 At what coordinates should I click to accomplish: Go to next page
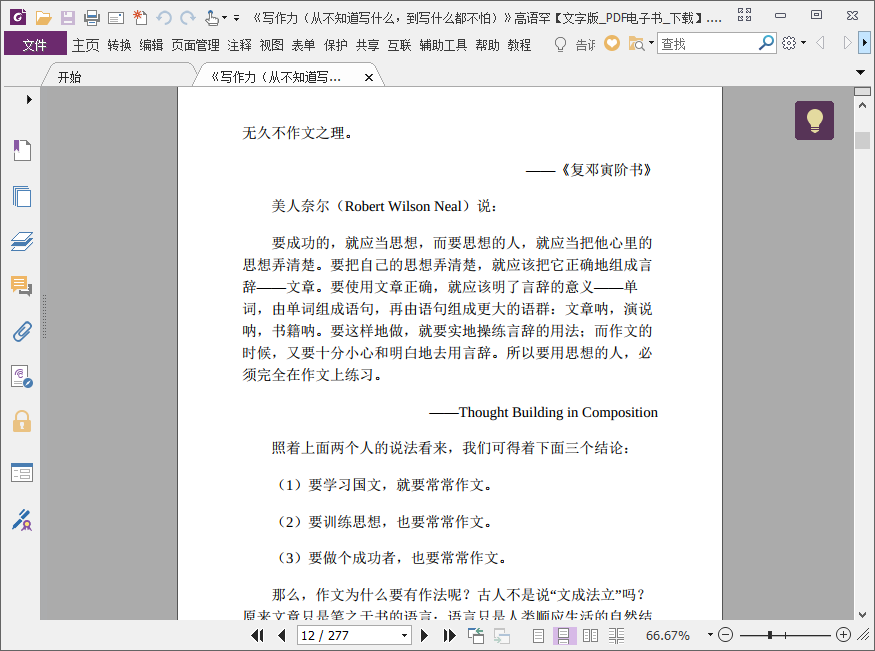[424, 635]
